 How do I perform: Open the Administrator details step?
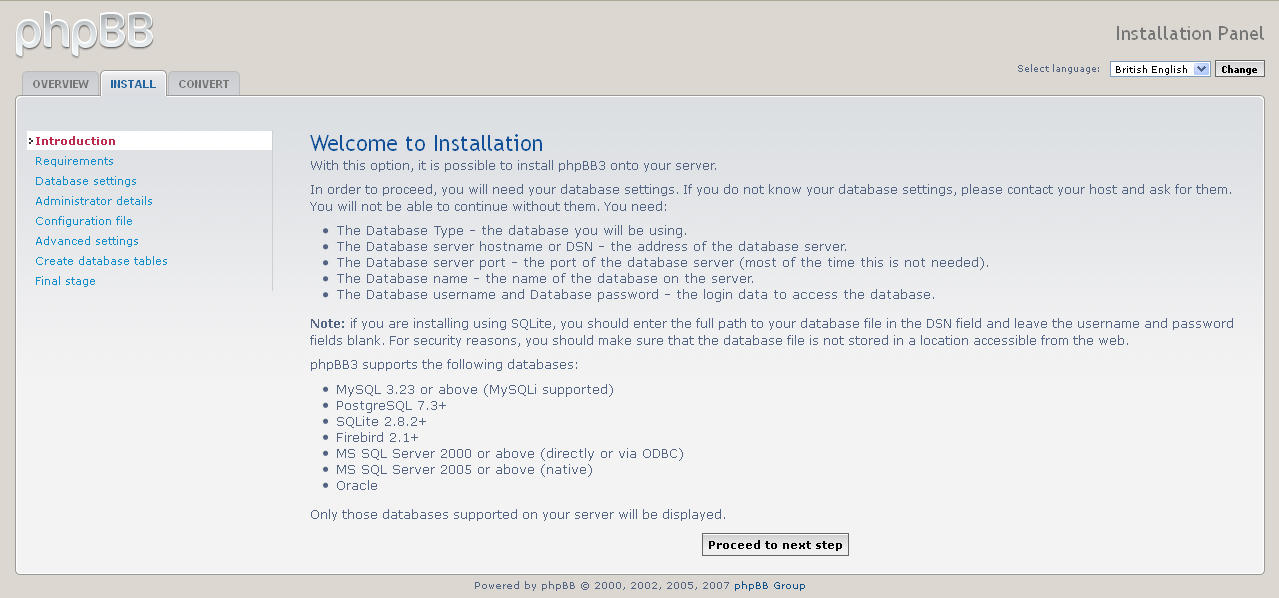(94, 201)
